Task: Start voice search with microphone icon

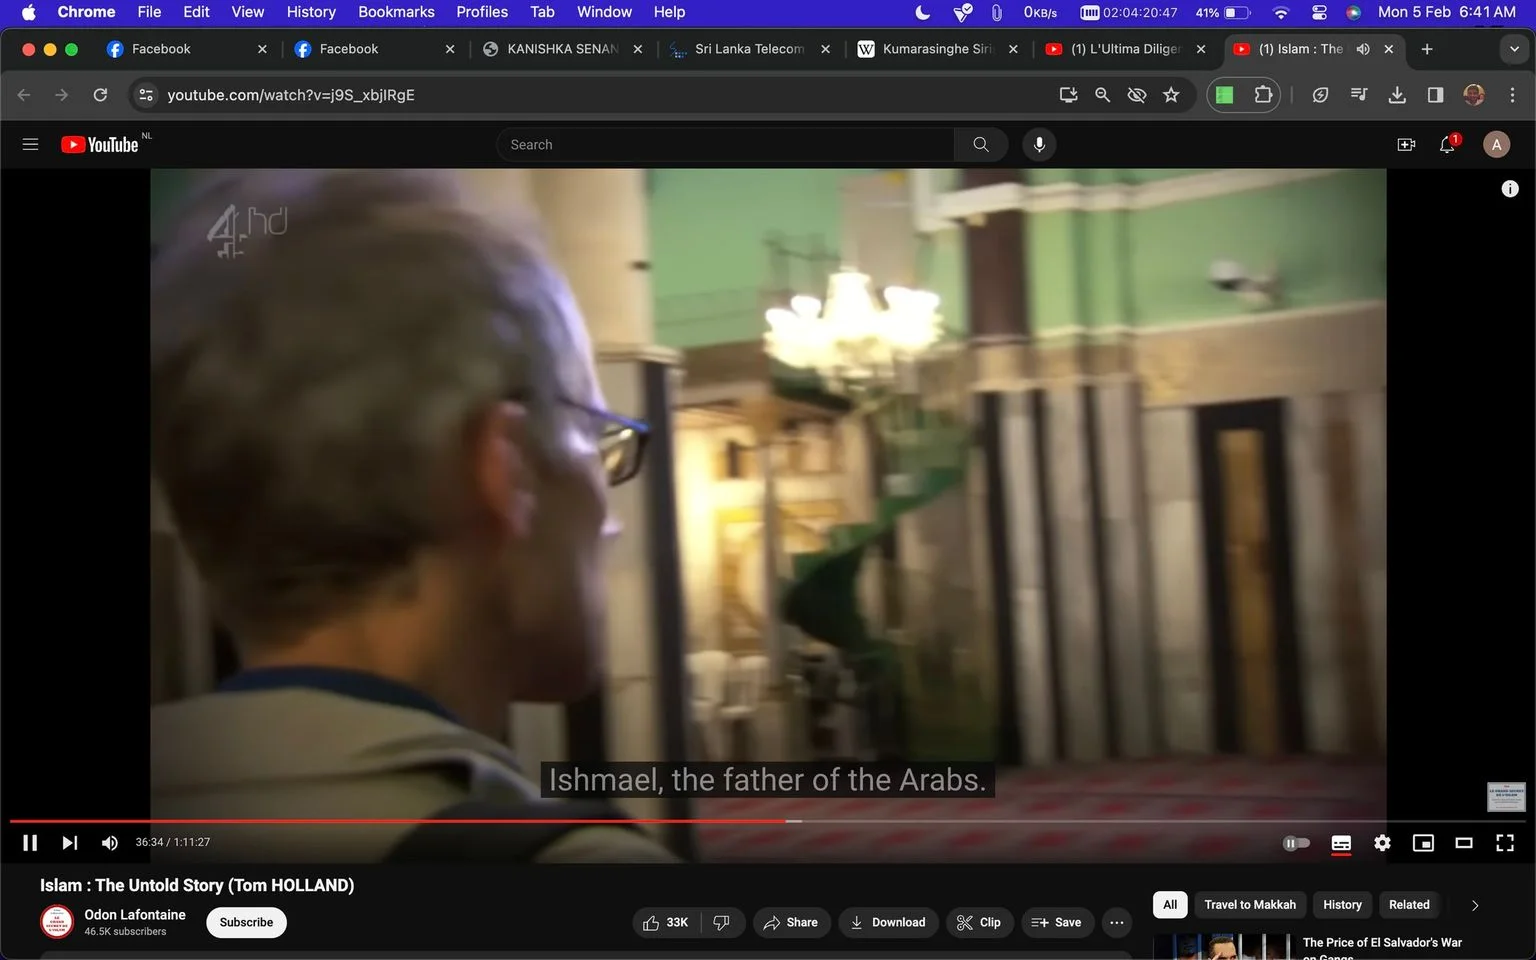Action: click(1039, 145)
